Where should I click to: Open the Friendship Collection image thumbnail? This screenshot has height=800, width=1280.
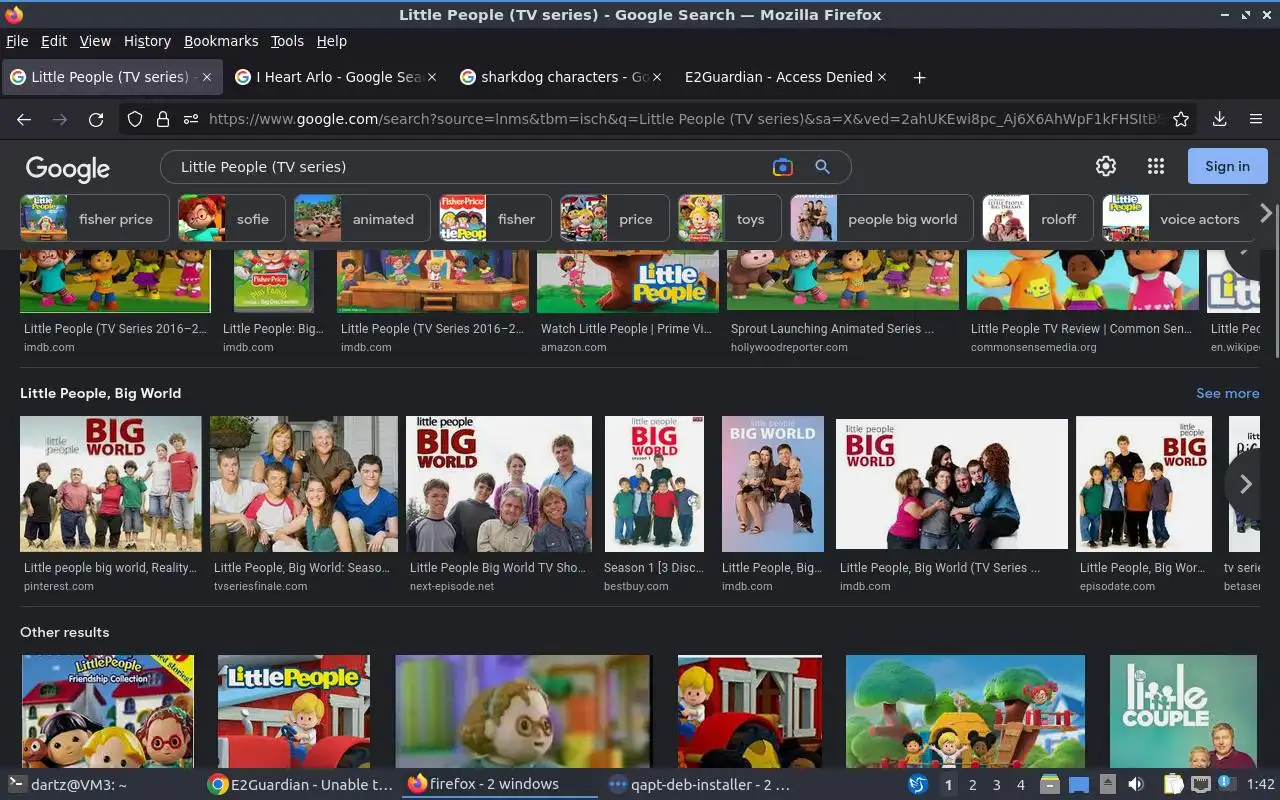(108, 711)
